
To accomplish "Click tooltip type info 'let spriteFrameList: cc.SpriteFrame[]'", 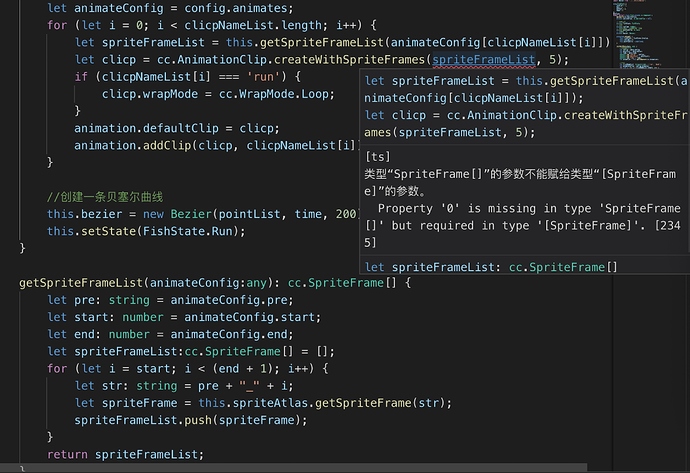I will (x=491, y=267).
